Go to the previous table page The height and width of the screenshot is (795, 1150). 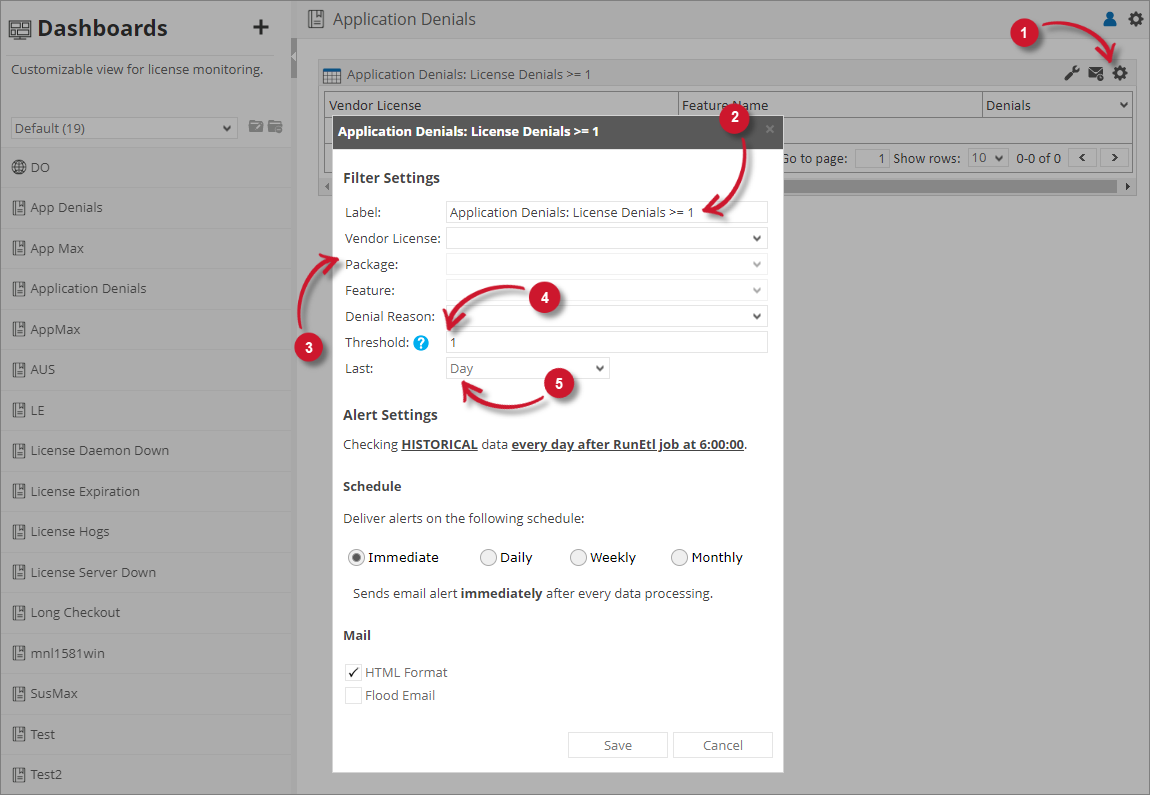tap(1083, 158)
